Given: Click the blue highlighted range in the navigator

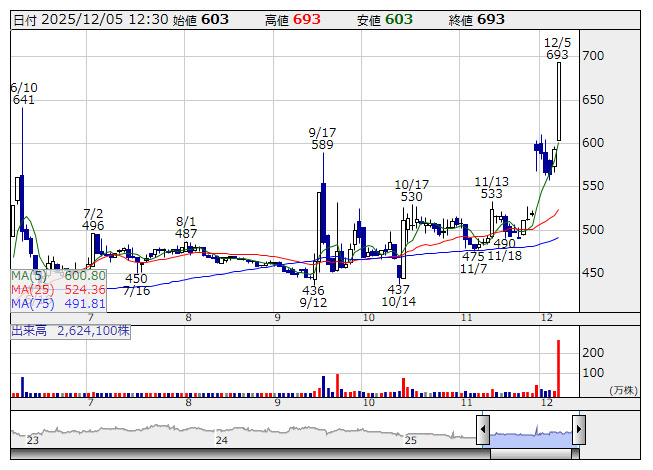Looking at the screenshot, I should click(530, 431).
